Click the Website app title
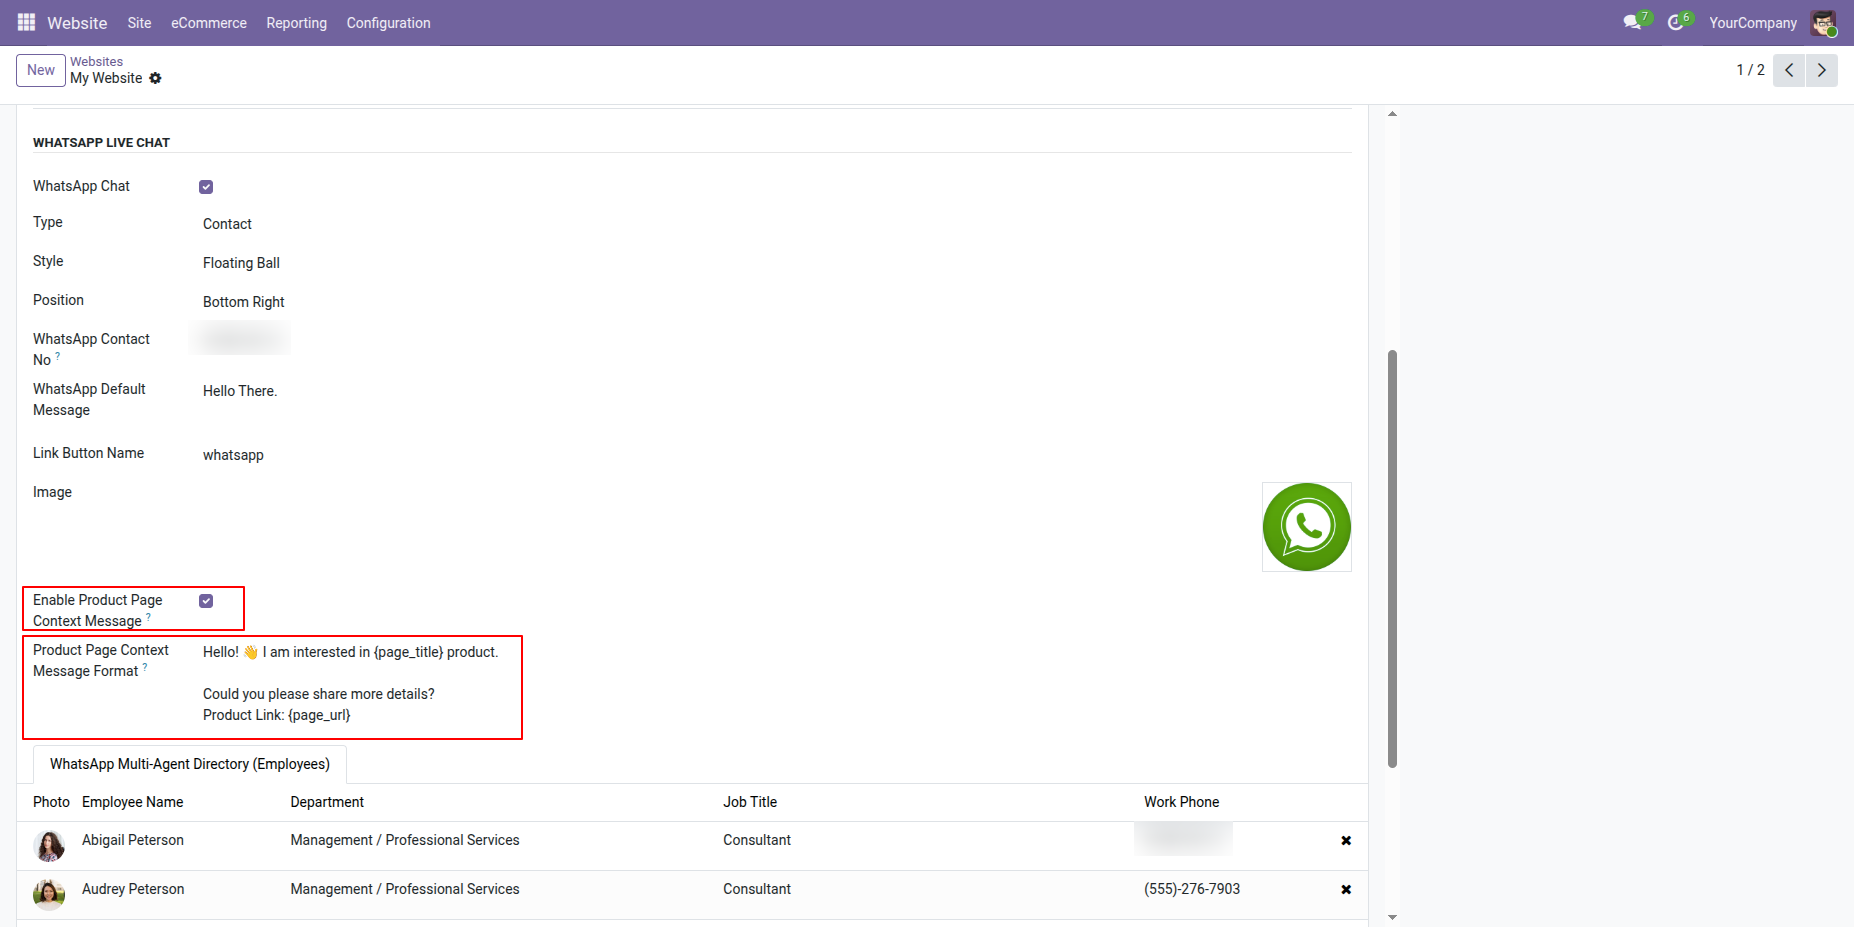 pos(77,23)
